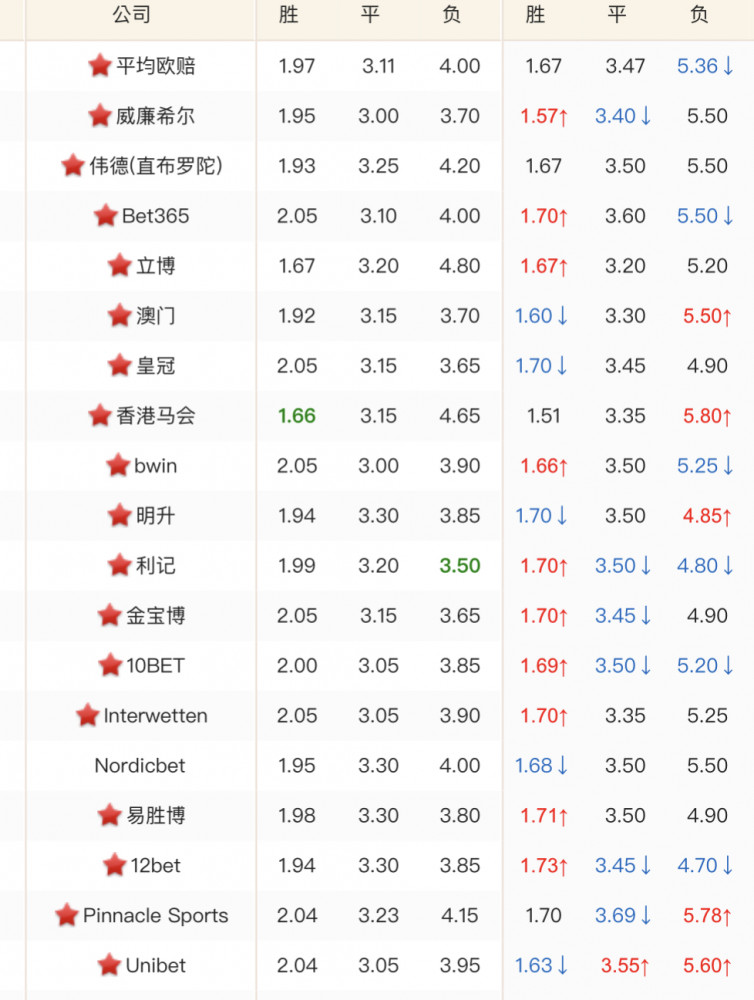Click 4.70↓ in 12bet row
The width and height of the screenshot is (754, 1000).
point(705,865)
